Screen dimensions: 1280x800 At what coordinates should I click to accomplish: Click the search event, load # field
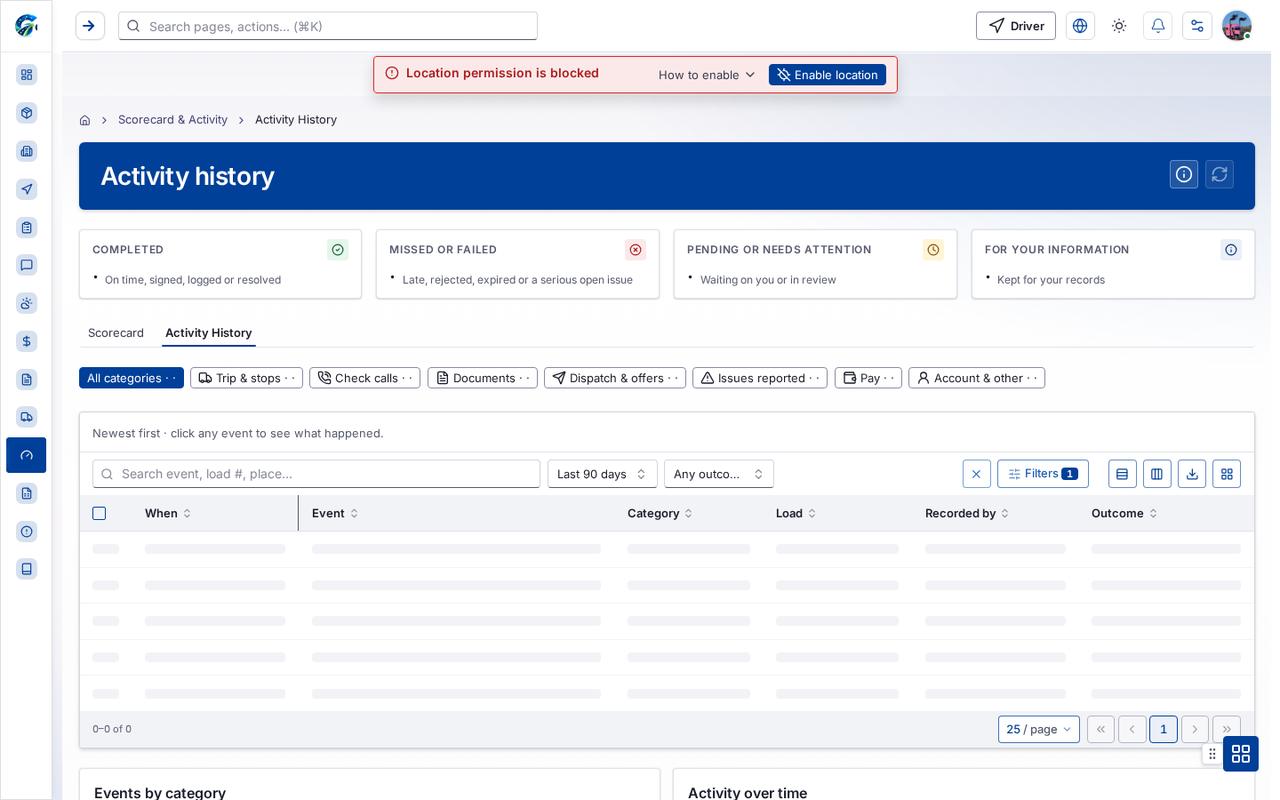click(316, 474)
